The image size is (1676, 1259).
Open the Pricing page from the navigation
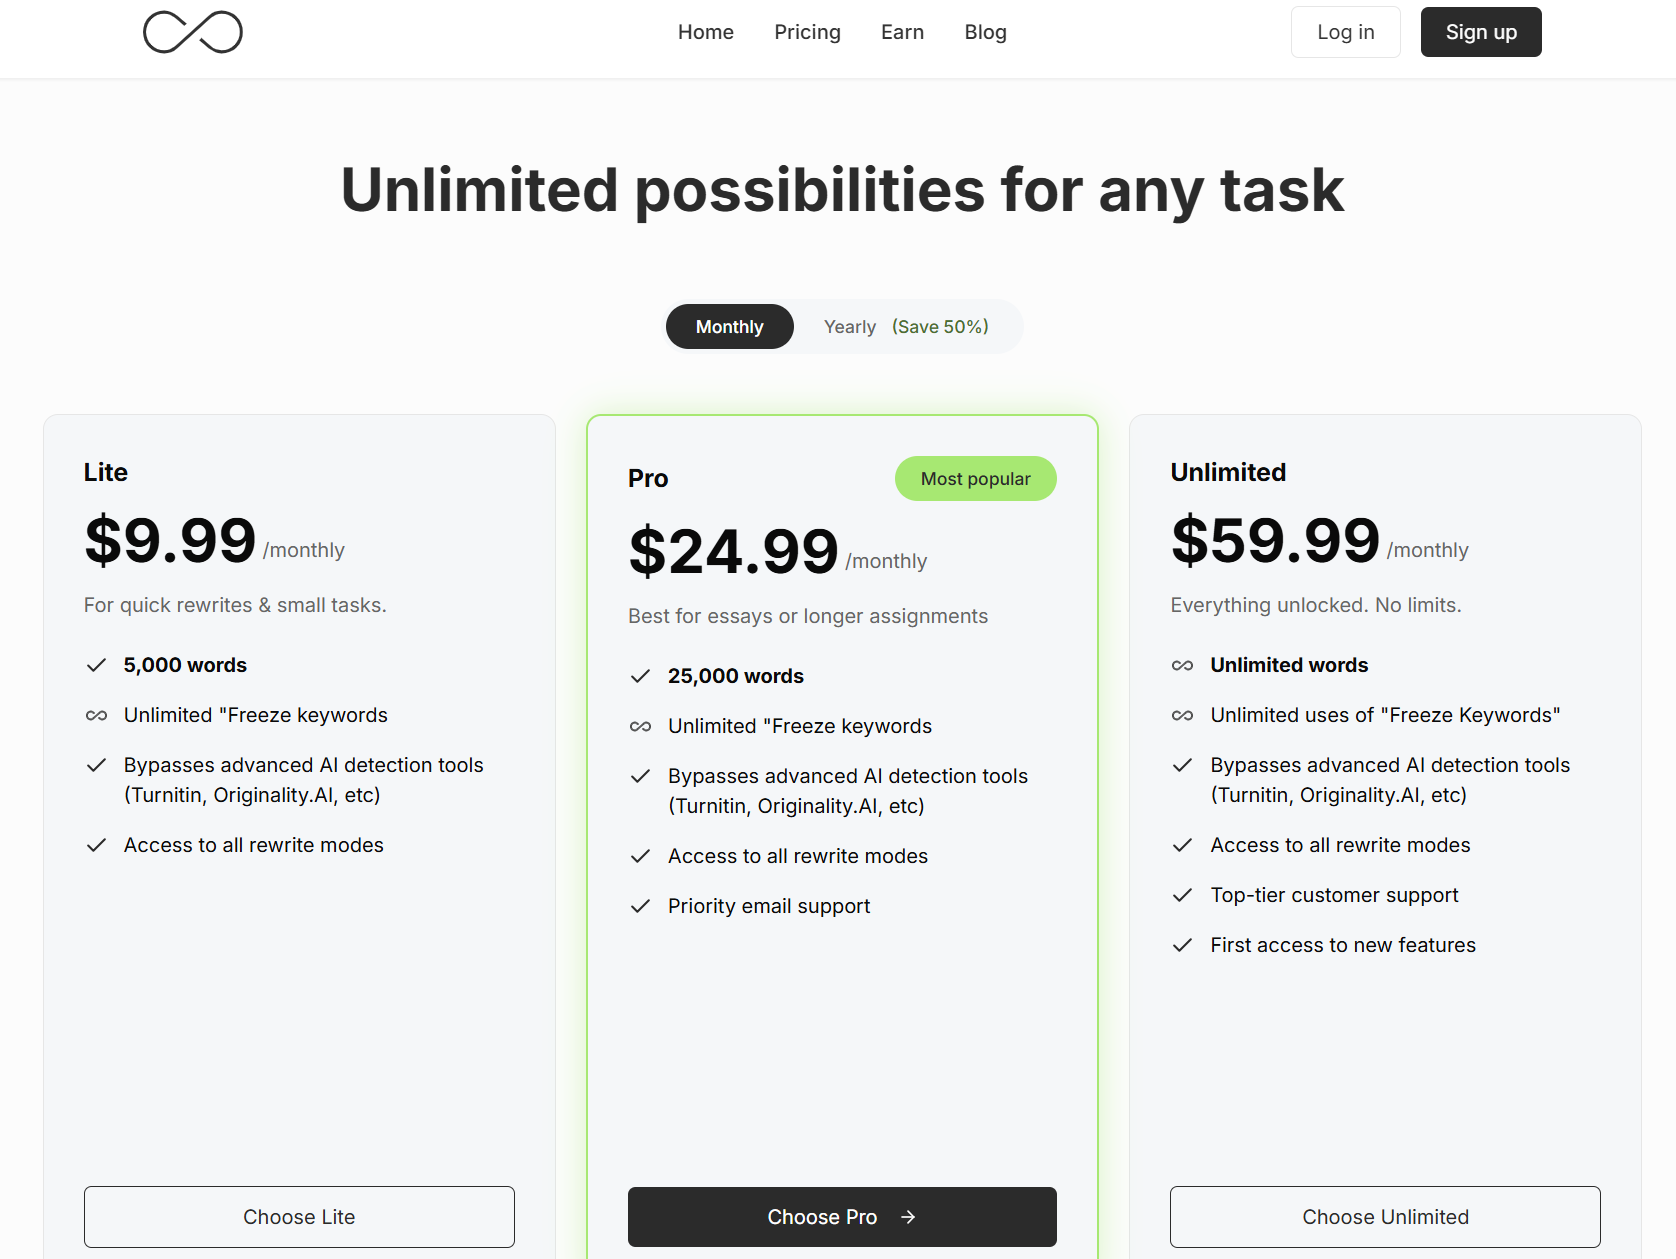click(807, 31)
